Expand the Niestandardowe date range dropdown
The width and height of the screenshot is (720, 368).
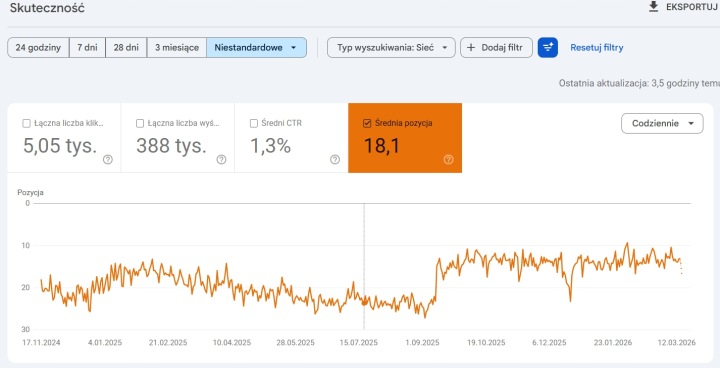coord(256,47)
